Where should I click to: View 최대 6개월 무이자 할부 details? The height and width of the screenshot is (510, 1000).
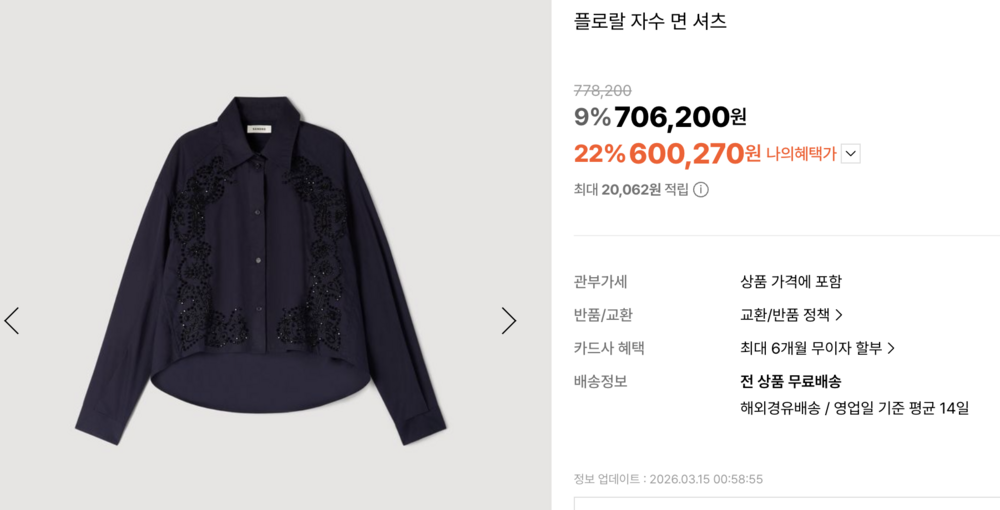tap(817, 348)
